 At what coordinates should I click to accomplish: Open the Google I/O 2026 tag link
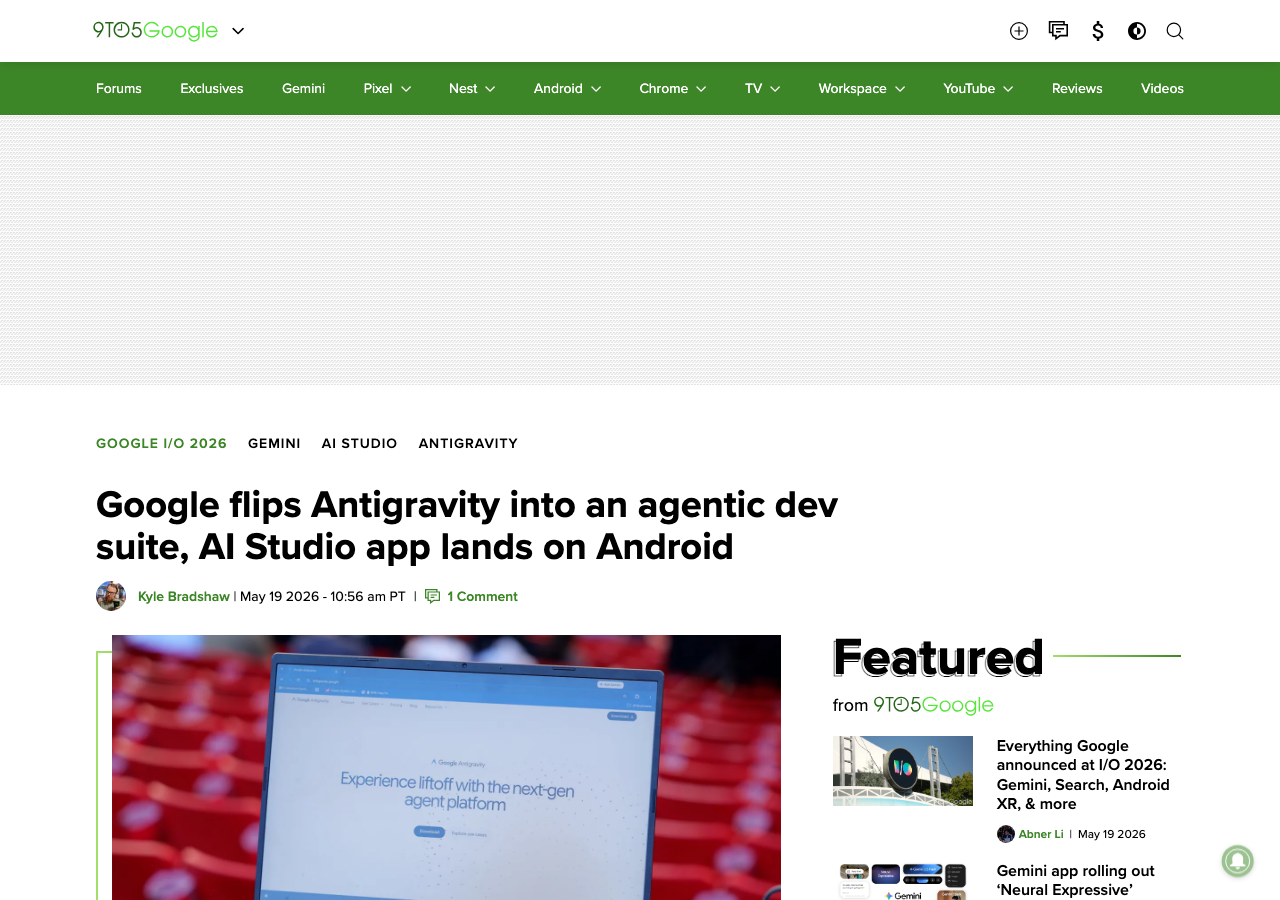pos(162,443)
